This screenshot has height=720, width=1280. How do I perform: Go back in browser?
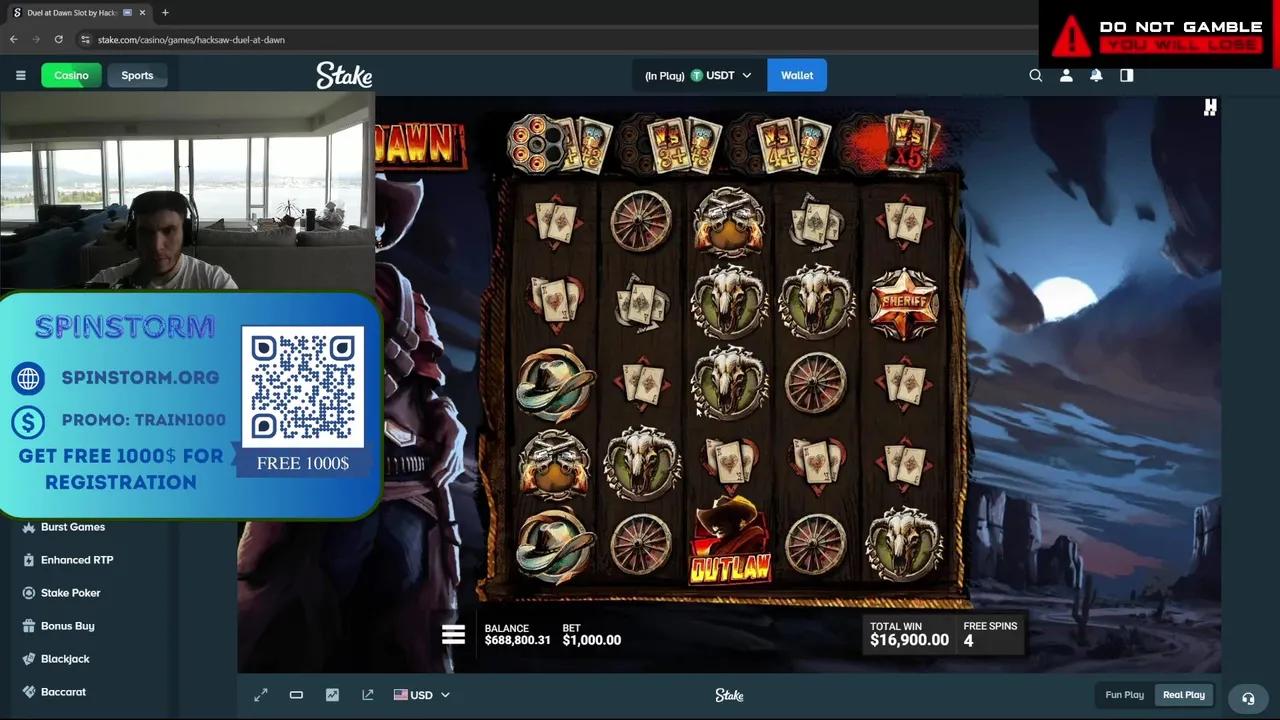point(13,39)
